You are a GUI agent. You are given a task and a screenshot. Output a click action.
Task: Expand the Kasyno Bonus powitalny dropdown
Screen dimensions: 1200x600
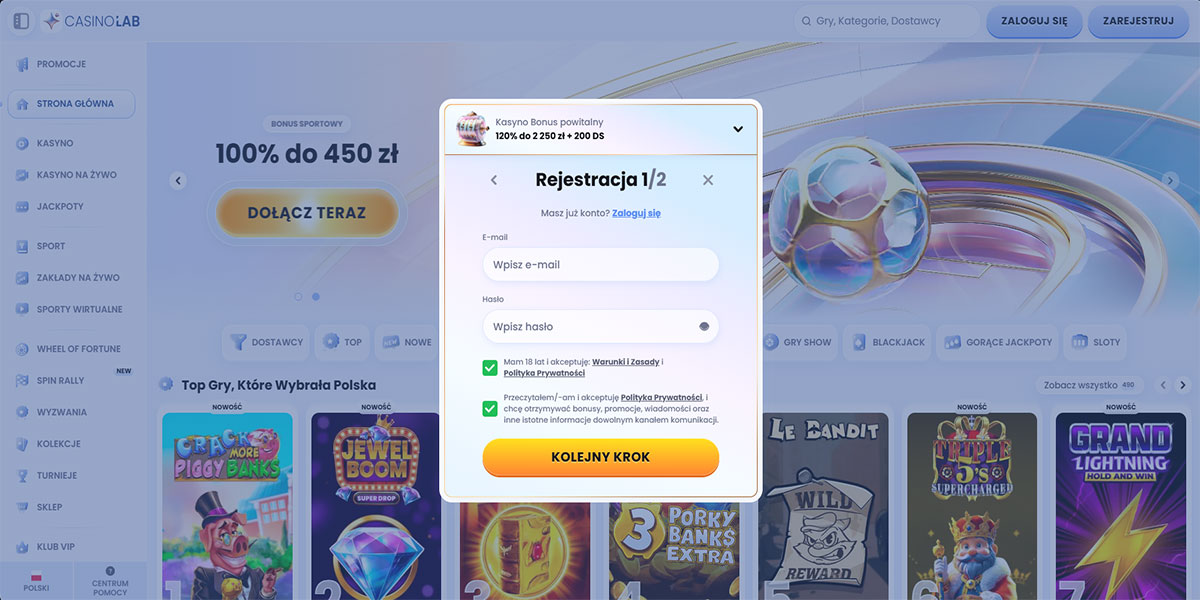pyautogui.click(x=738, y=129)
